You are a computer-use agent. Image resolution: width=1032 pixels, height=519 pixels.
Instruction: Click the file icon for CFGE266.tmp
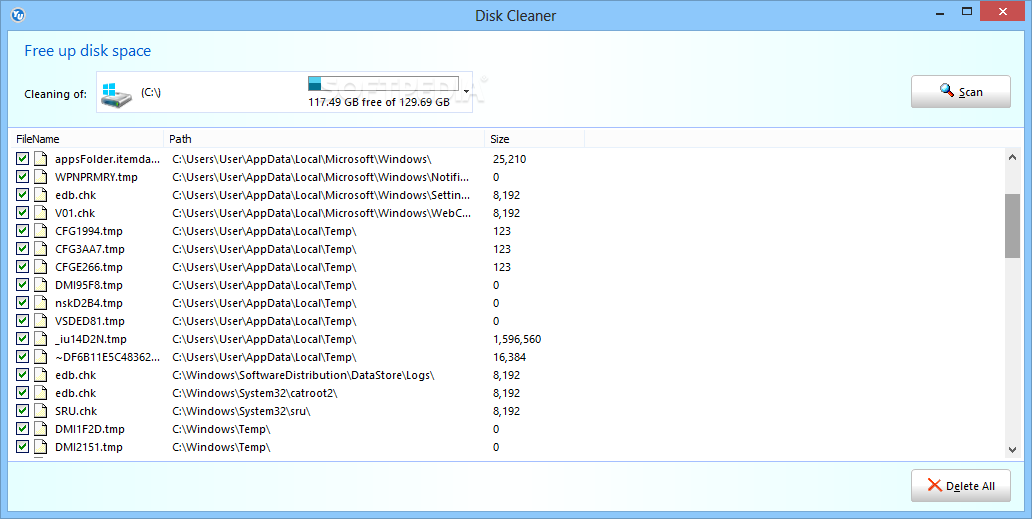[41, 267]
